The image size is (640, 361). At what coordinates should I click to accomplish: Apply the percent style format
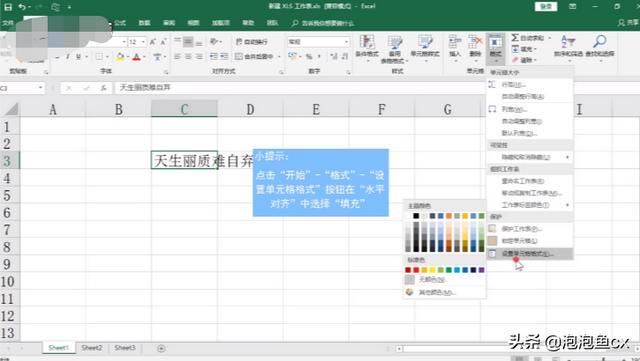pos(309,56)
